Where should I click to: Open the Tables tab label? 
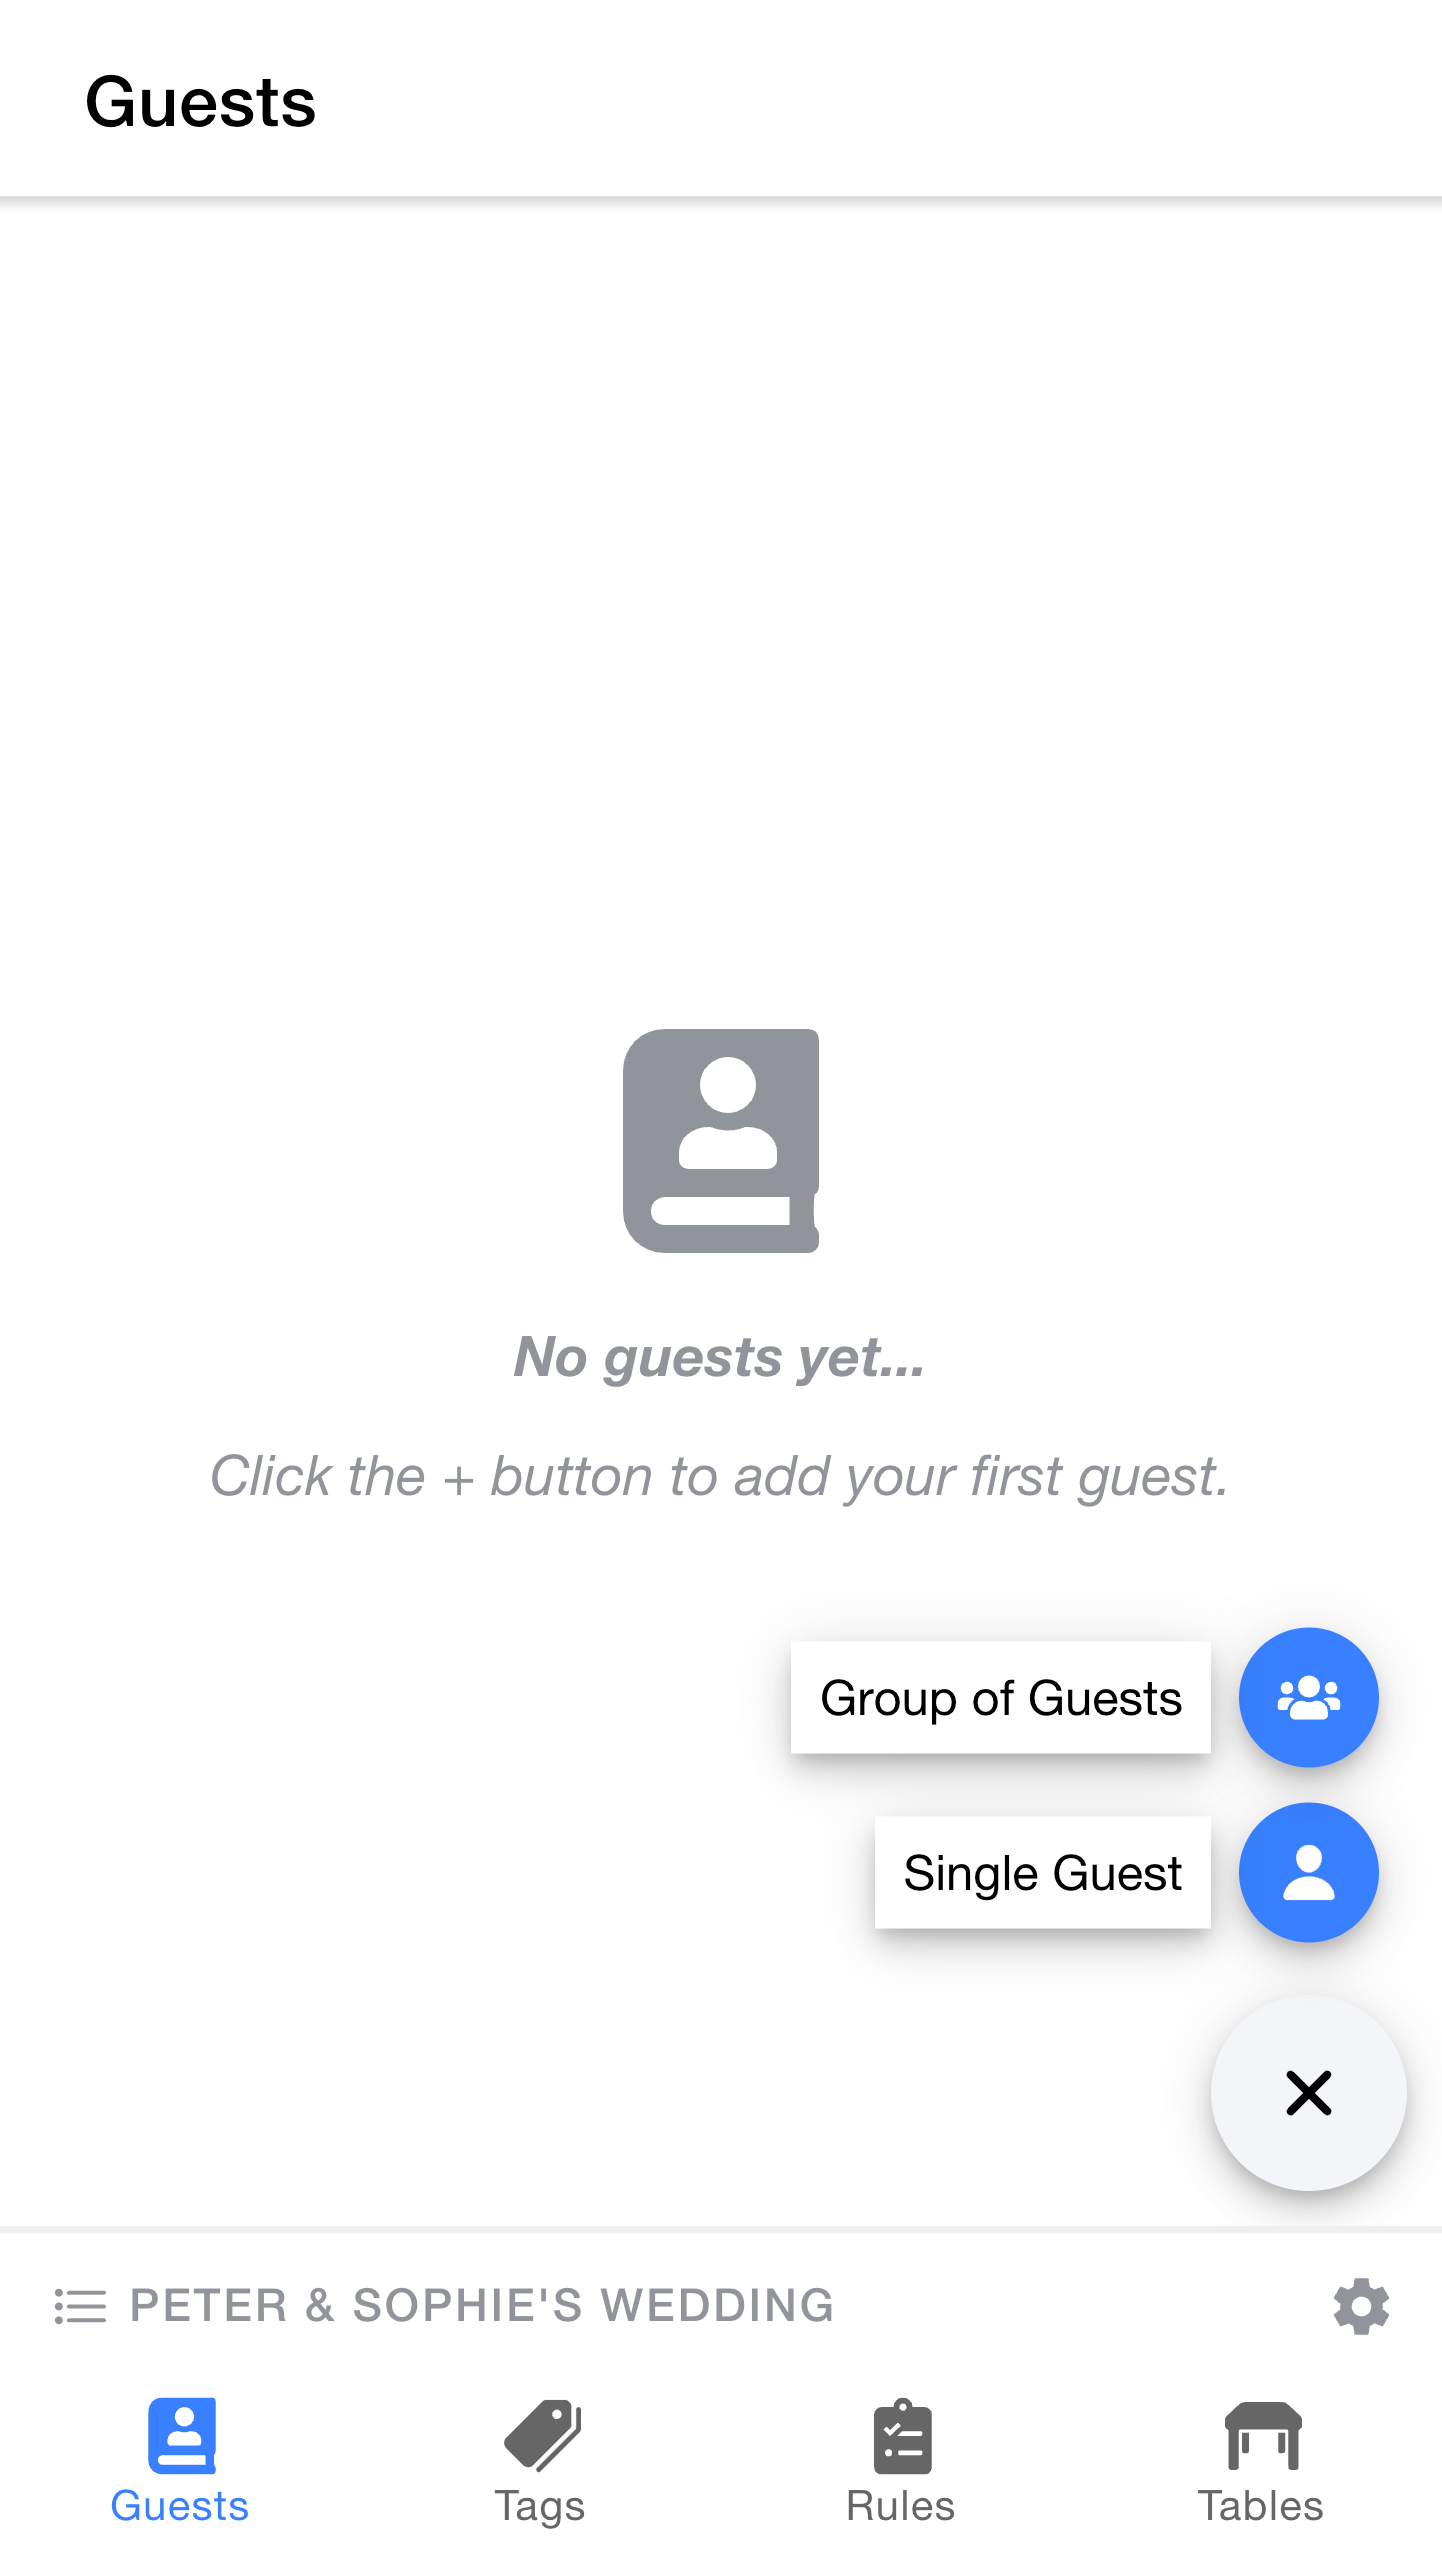(1260, 2506)
